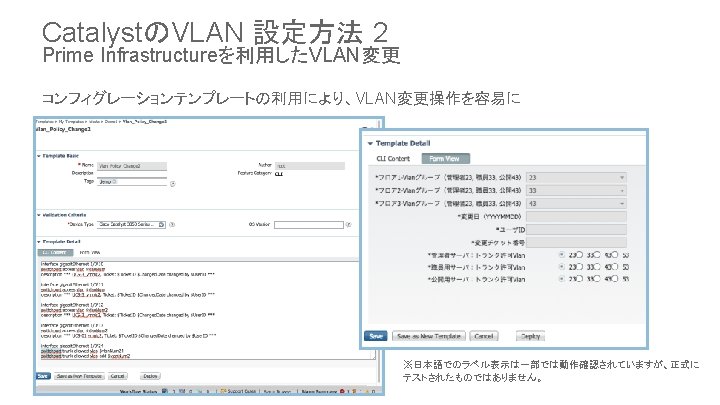Select Vlan 33 radio in 管理者サーバ row
This screenshot has width=720, height=405.
[579, 254]
